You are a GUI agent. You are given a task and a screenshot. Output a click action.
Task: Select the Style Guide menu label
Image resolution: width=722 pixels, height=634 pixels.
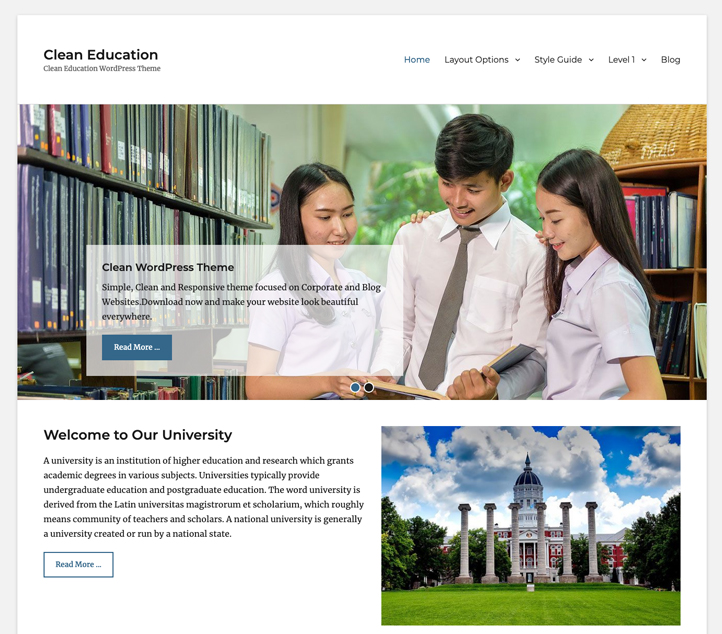click(557, 60)
